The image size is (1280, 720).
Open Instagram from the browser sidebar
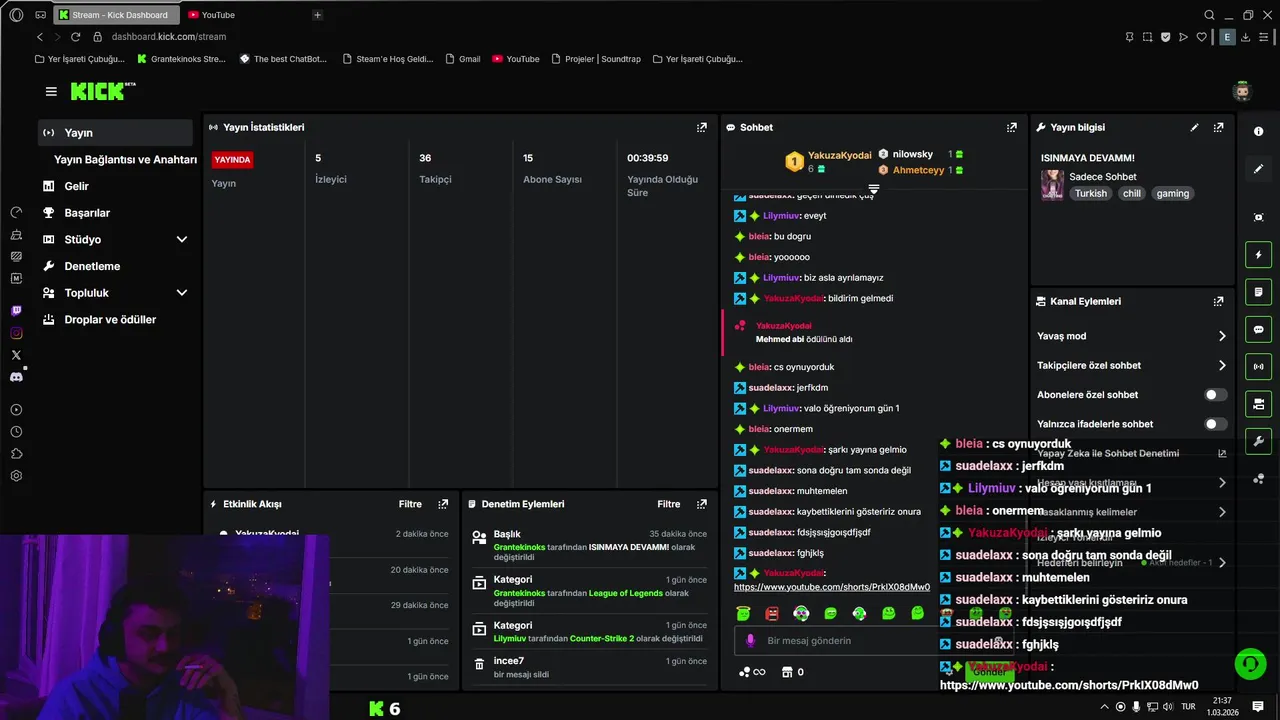(x=16, y=333)
